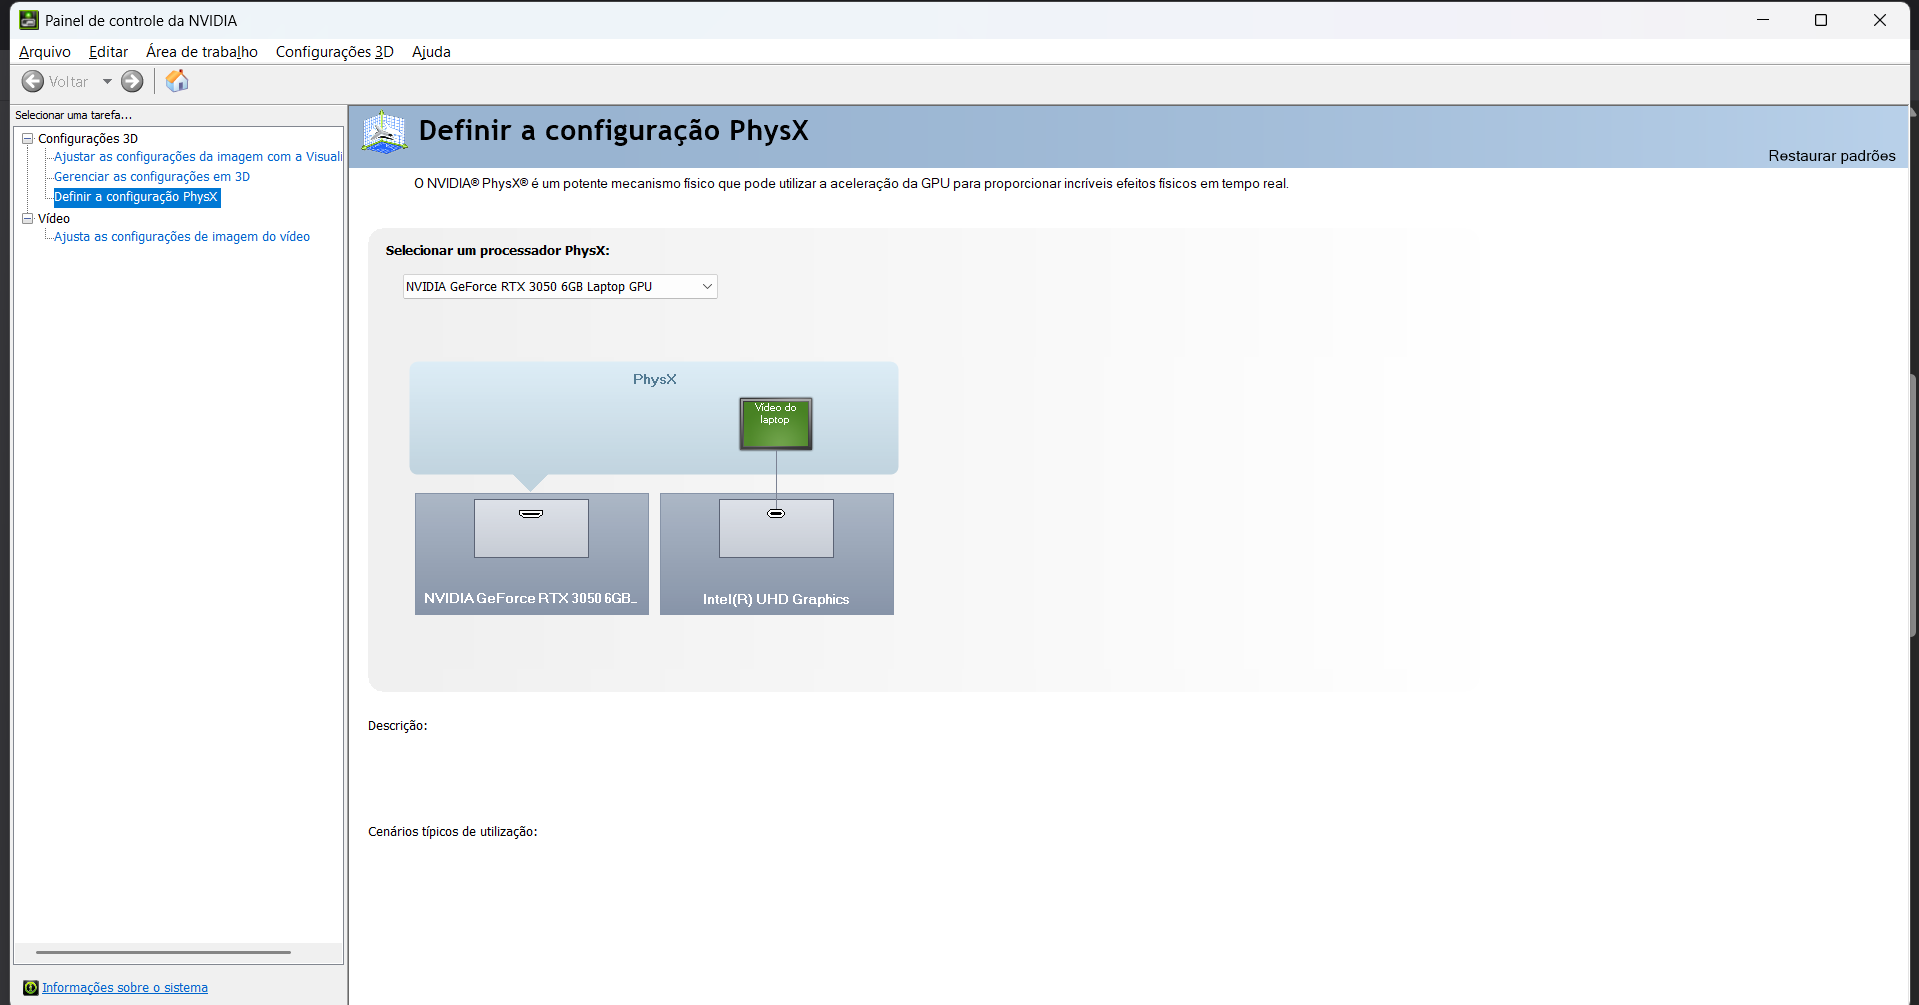
Task: Click the Intel UHD display connector icon
Action: [x=776, y=514]
